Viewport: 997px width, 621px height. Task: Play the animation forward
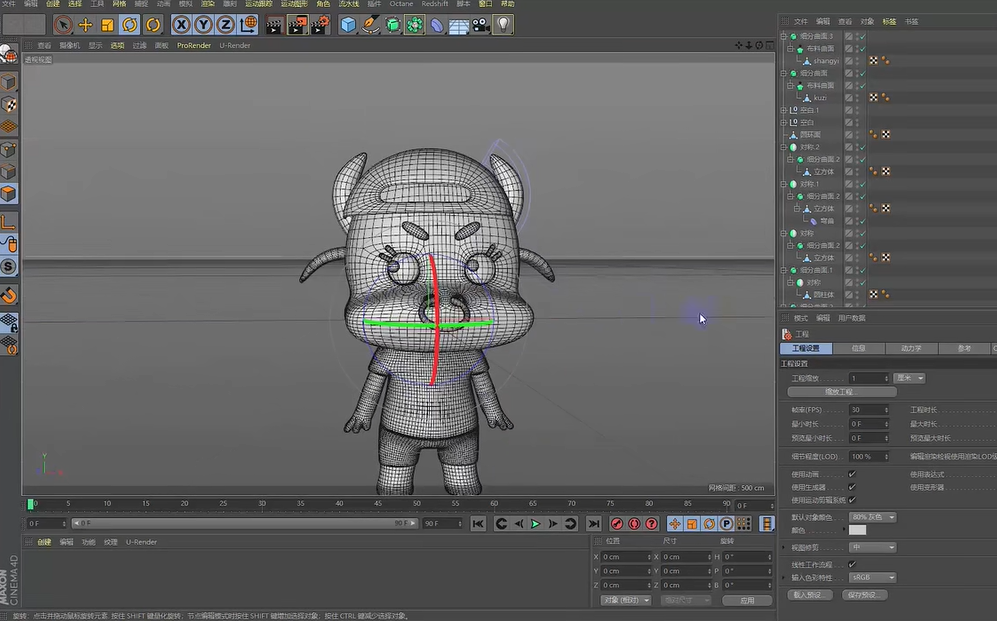pos(535,523)
